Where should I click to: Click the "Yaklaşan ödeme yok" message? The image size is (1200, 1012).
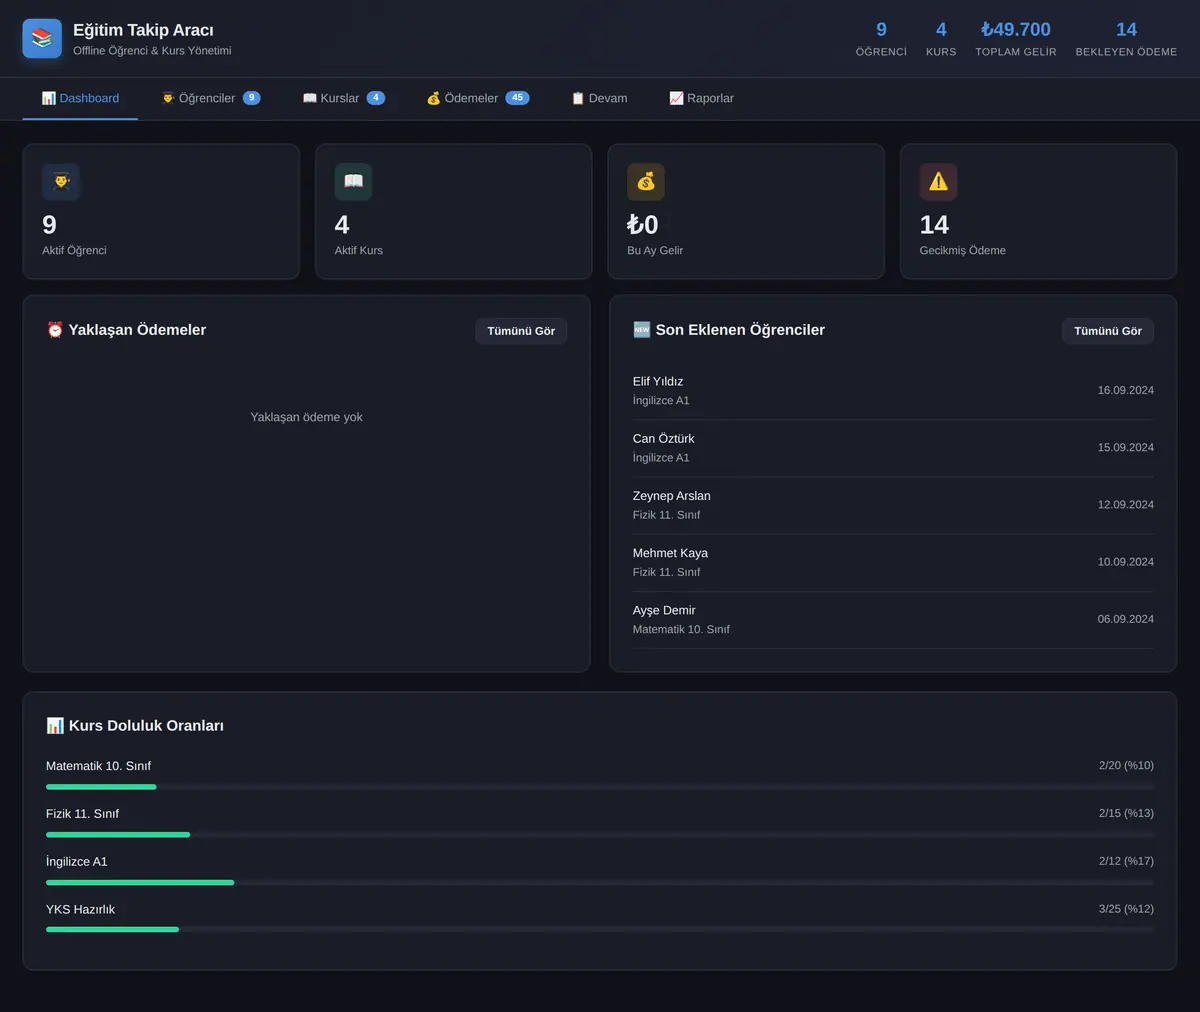(306, 417)
